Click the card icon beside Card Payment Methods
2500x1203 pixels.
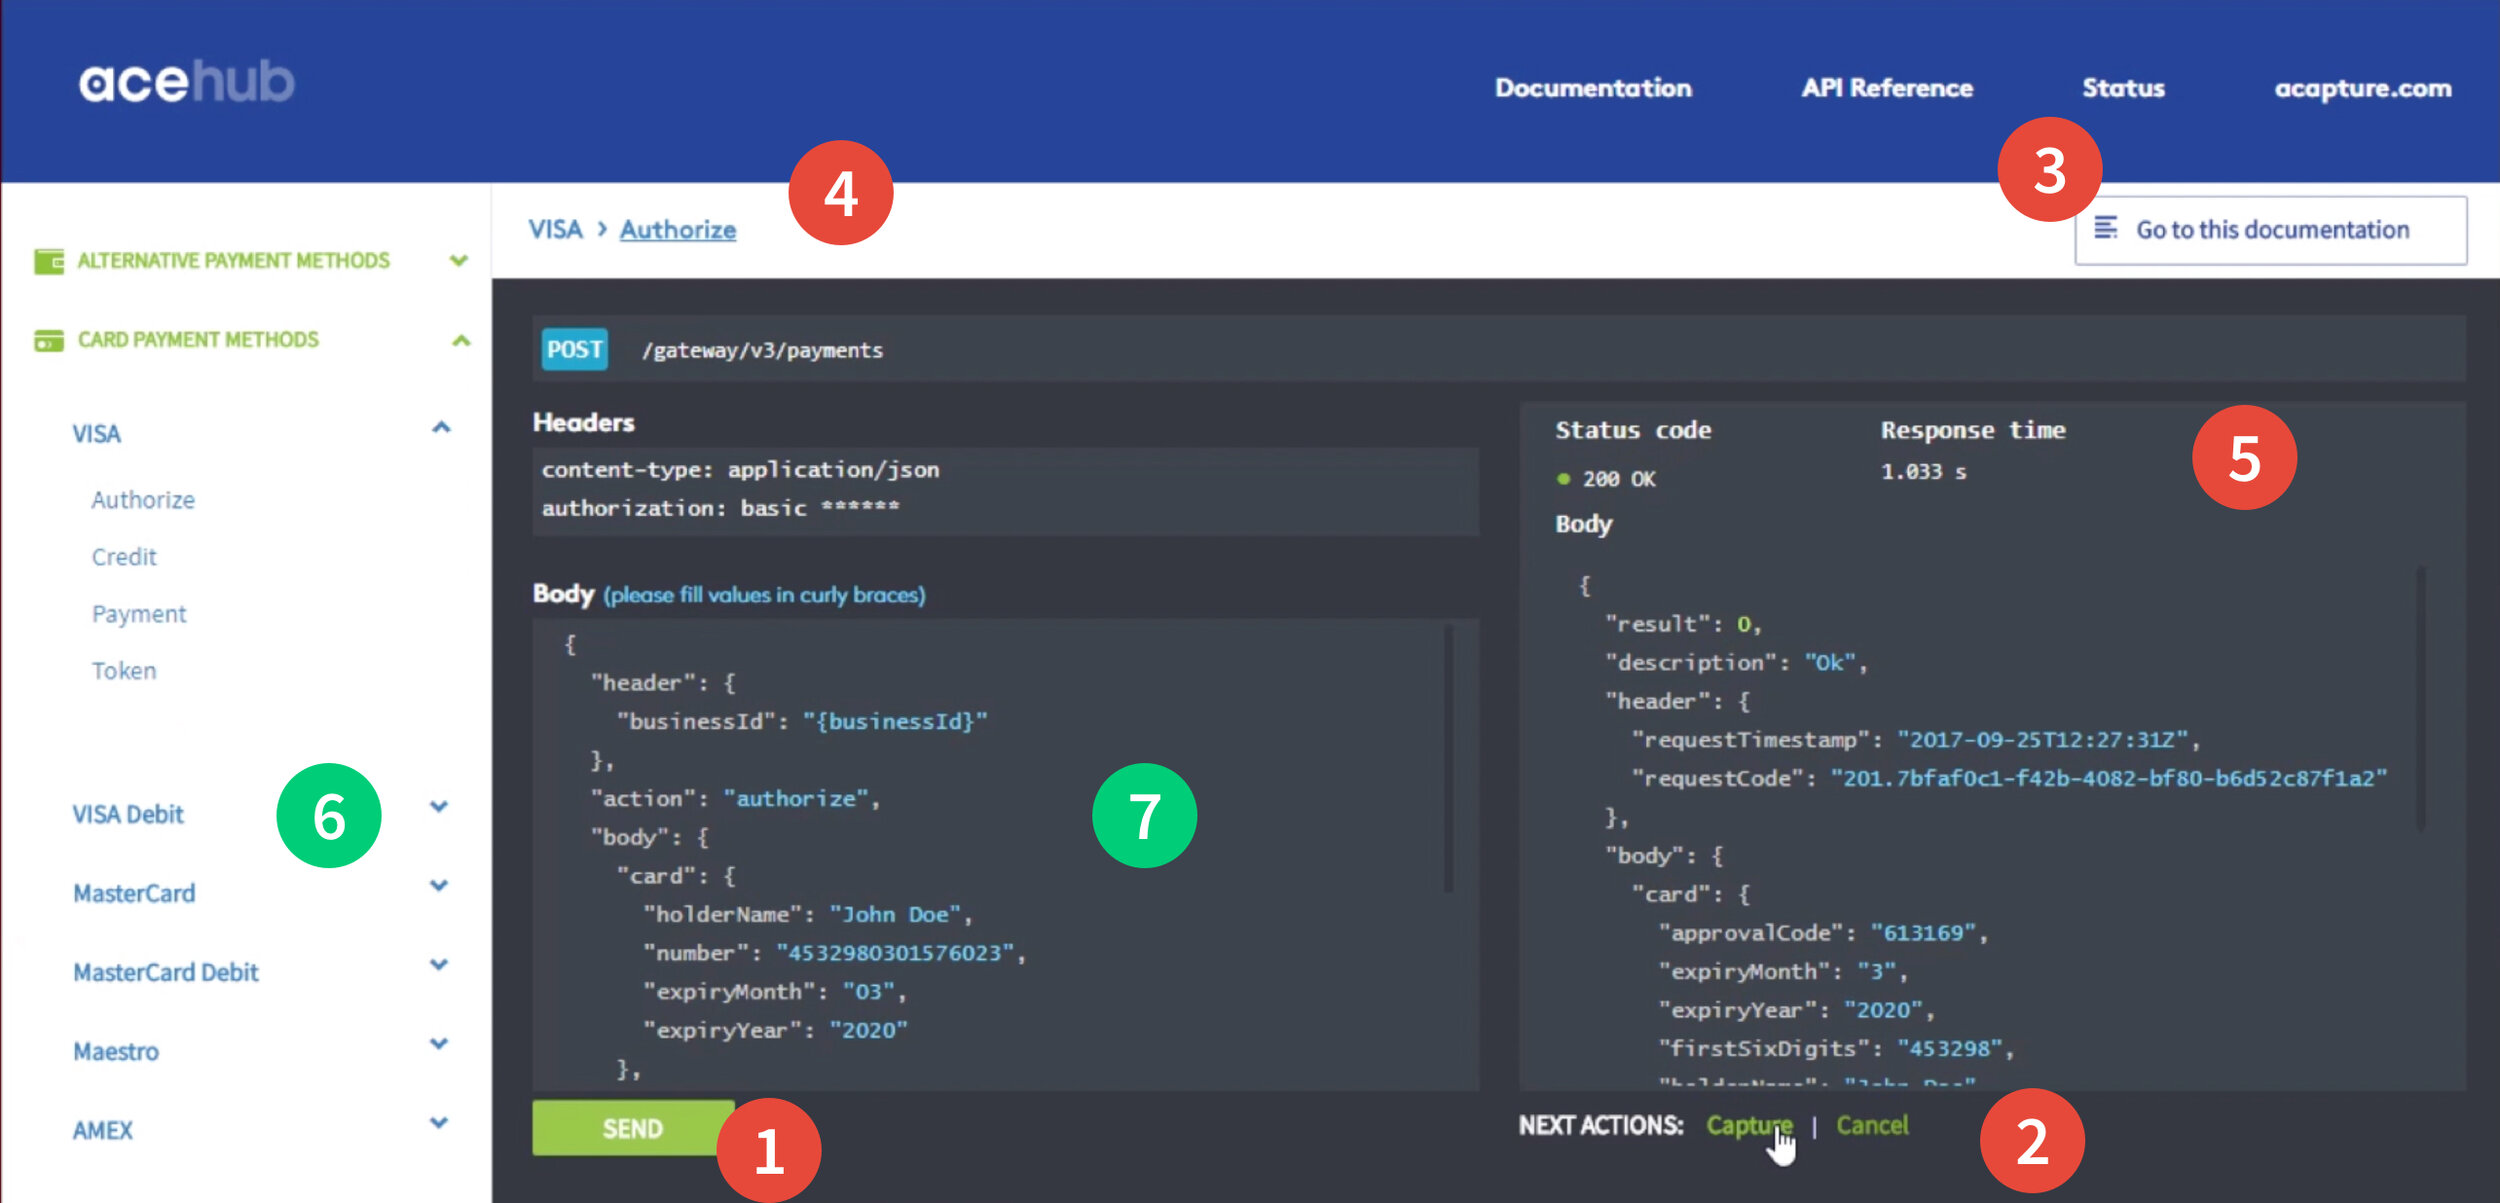[x=49, y=341]
